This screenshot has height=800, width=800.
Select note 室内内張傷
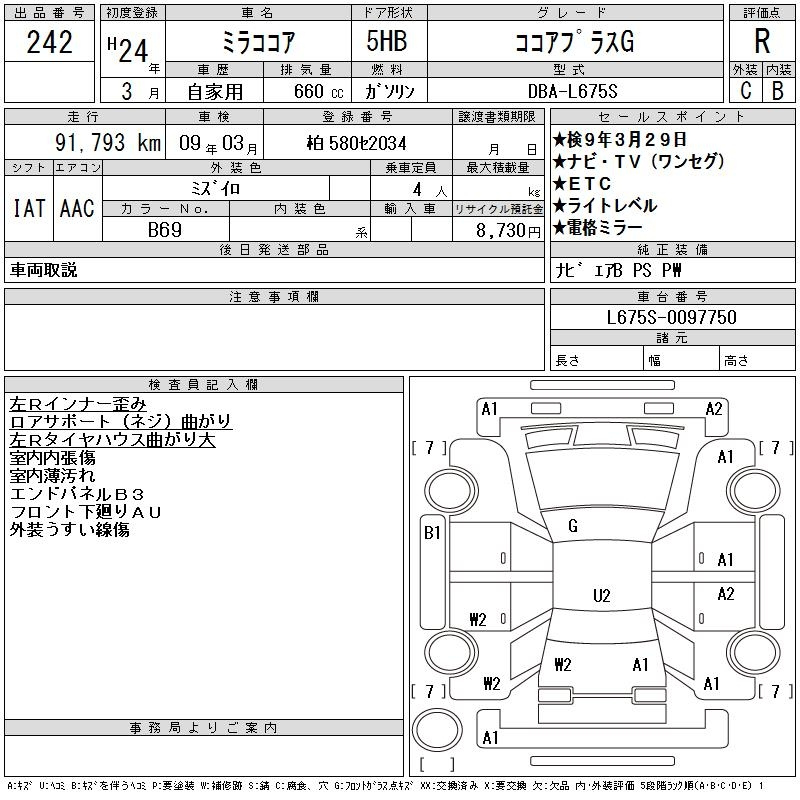(x=53, y=458)
